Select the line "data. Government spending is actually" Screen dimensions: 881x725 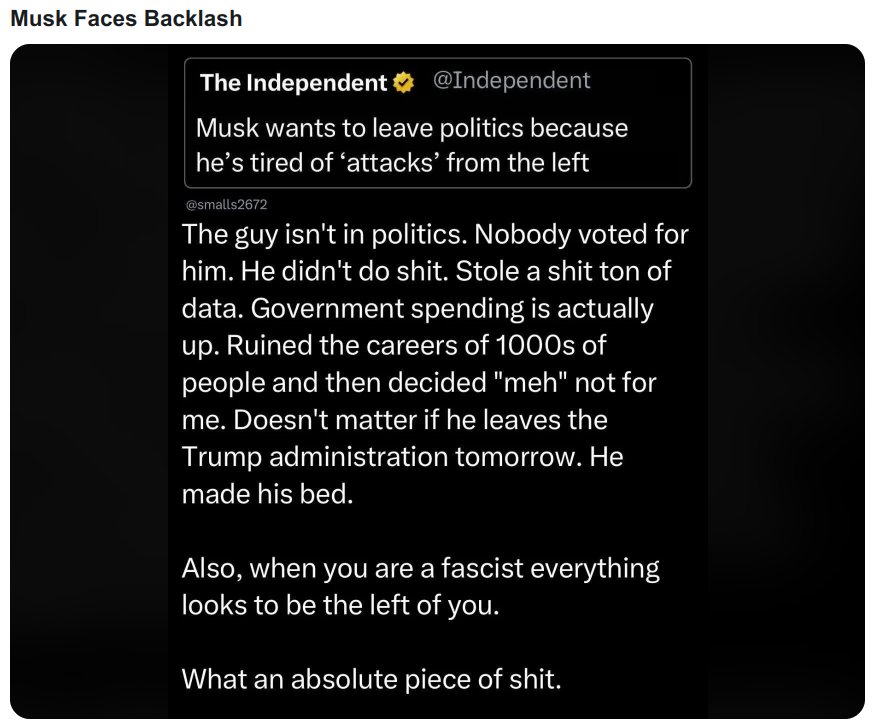coord(417,309)
